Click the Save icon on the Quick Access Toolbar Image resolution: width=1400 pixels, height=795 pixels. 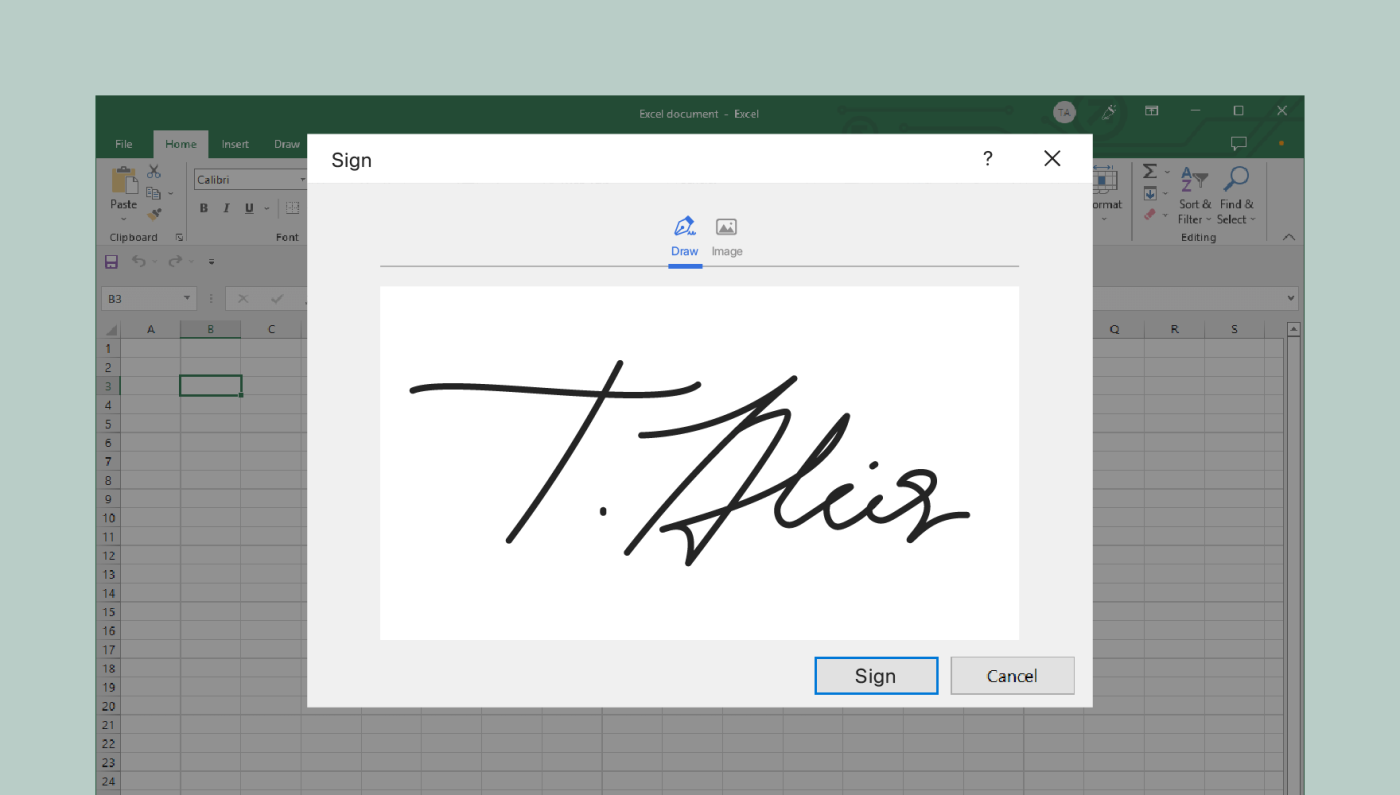[x=111, y=261]
